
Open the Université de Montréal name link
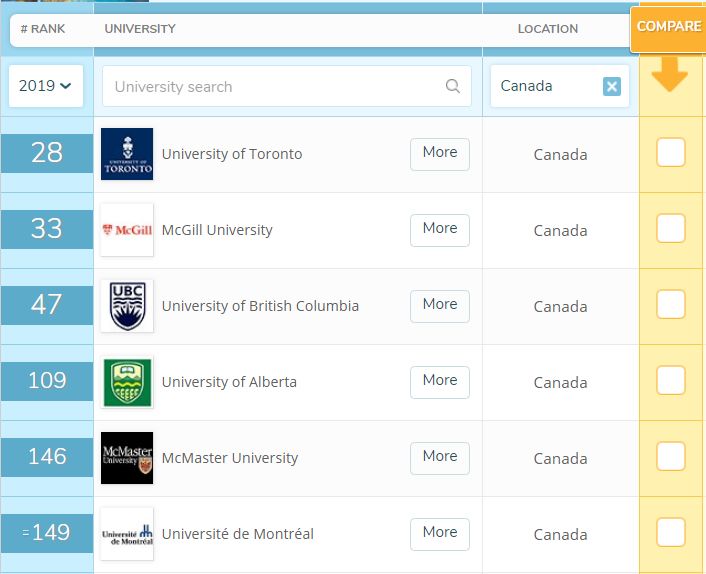coord(237,534)
